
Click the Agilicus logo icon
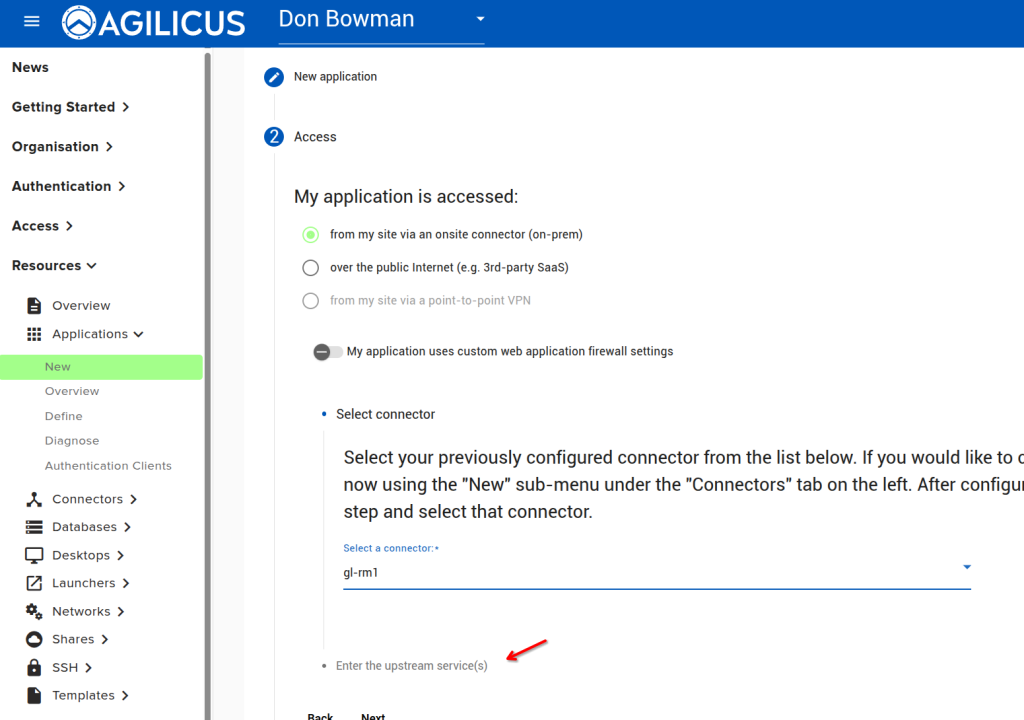tap(79, 22)
